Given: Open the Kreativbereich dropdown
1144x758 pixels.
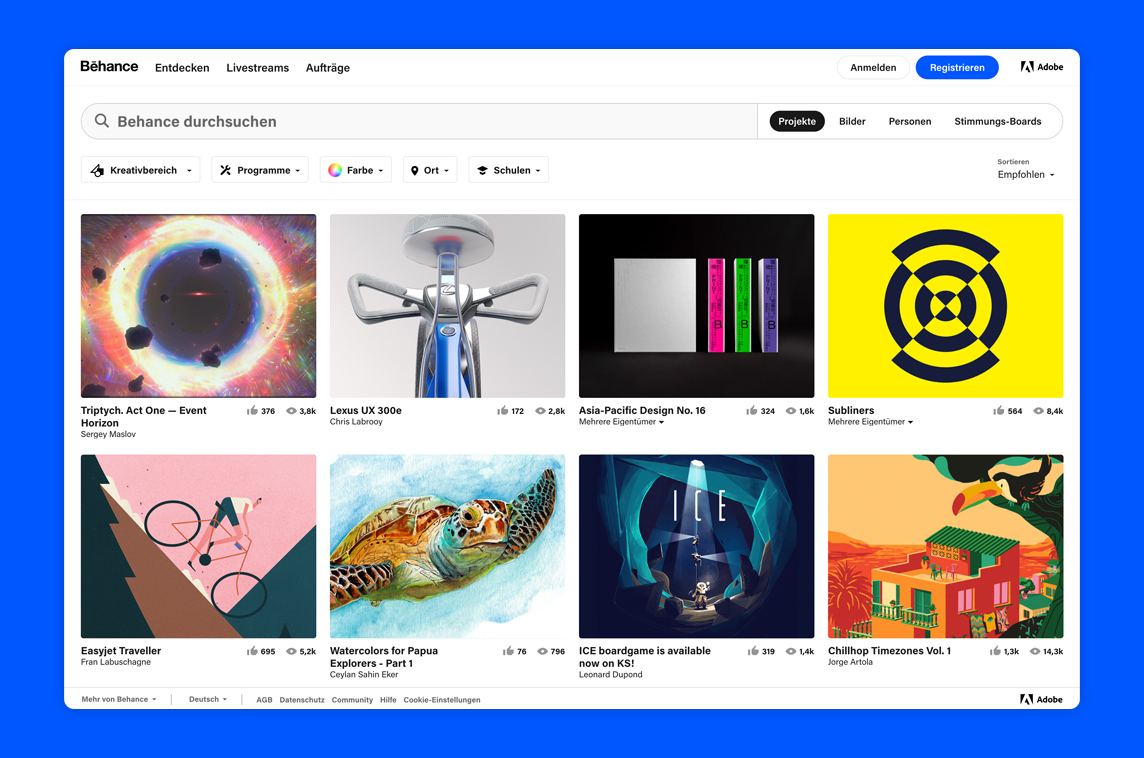Looking at the screenshot, I should pos(140,170).
